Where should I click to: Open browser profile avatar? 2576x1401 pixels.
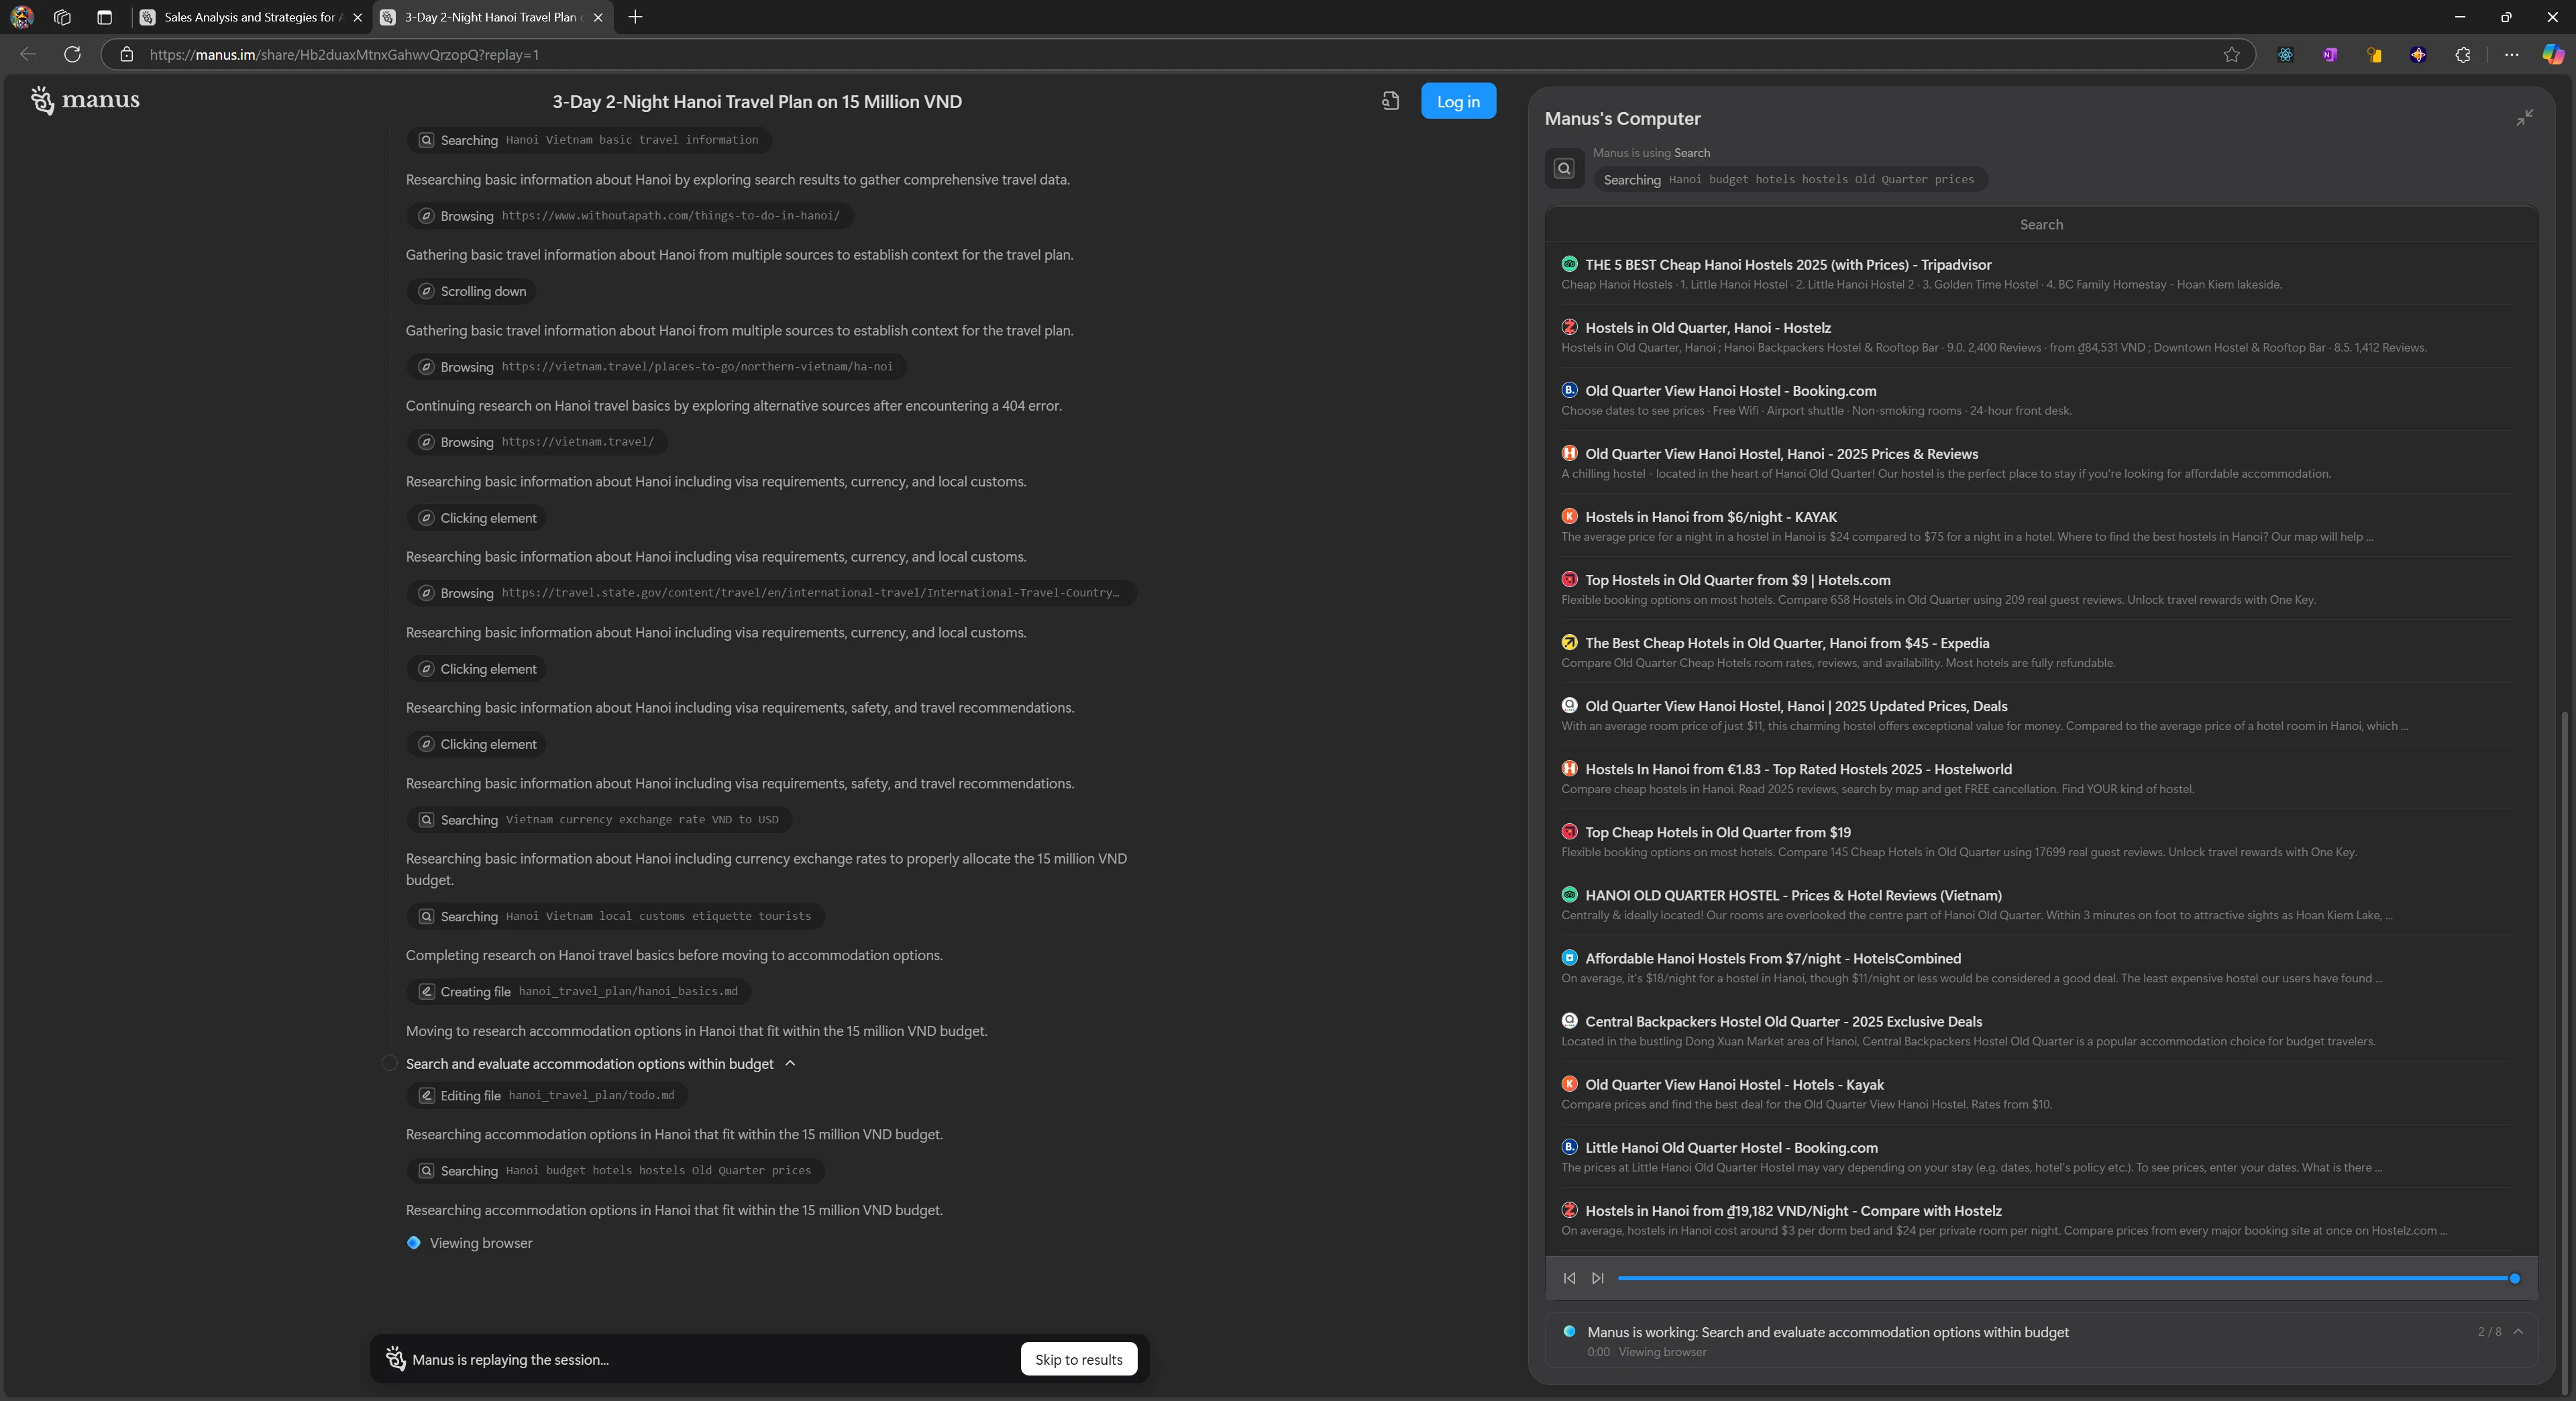[21, 17]
